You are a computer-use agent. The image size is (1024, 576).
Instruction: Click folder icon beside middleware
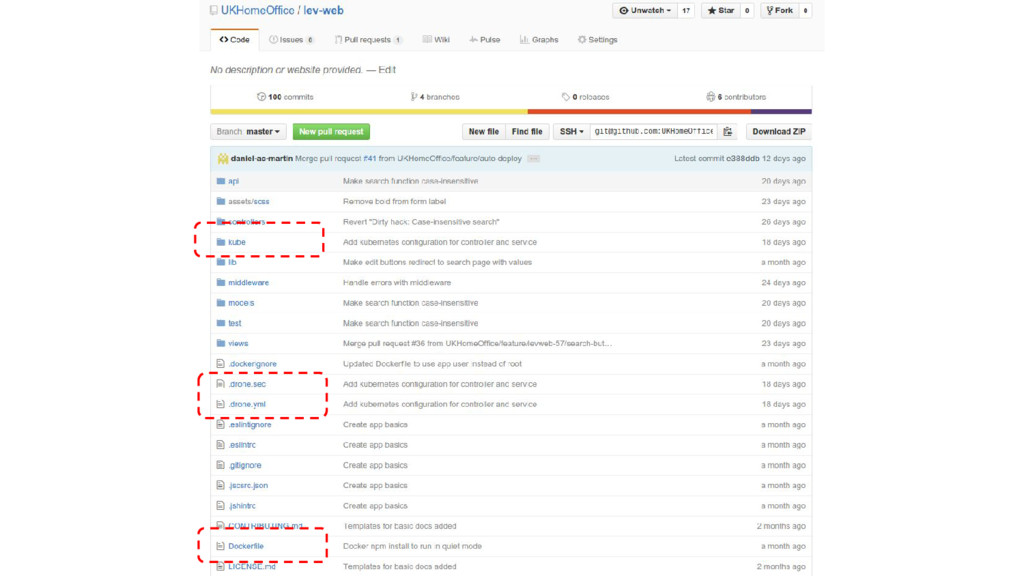pos(221,283)
